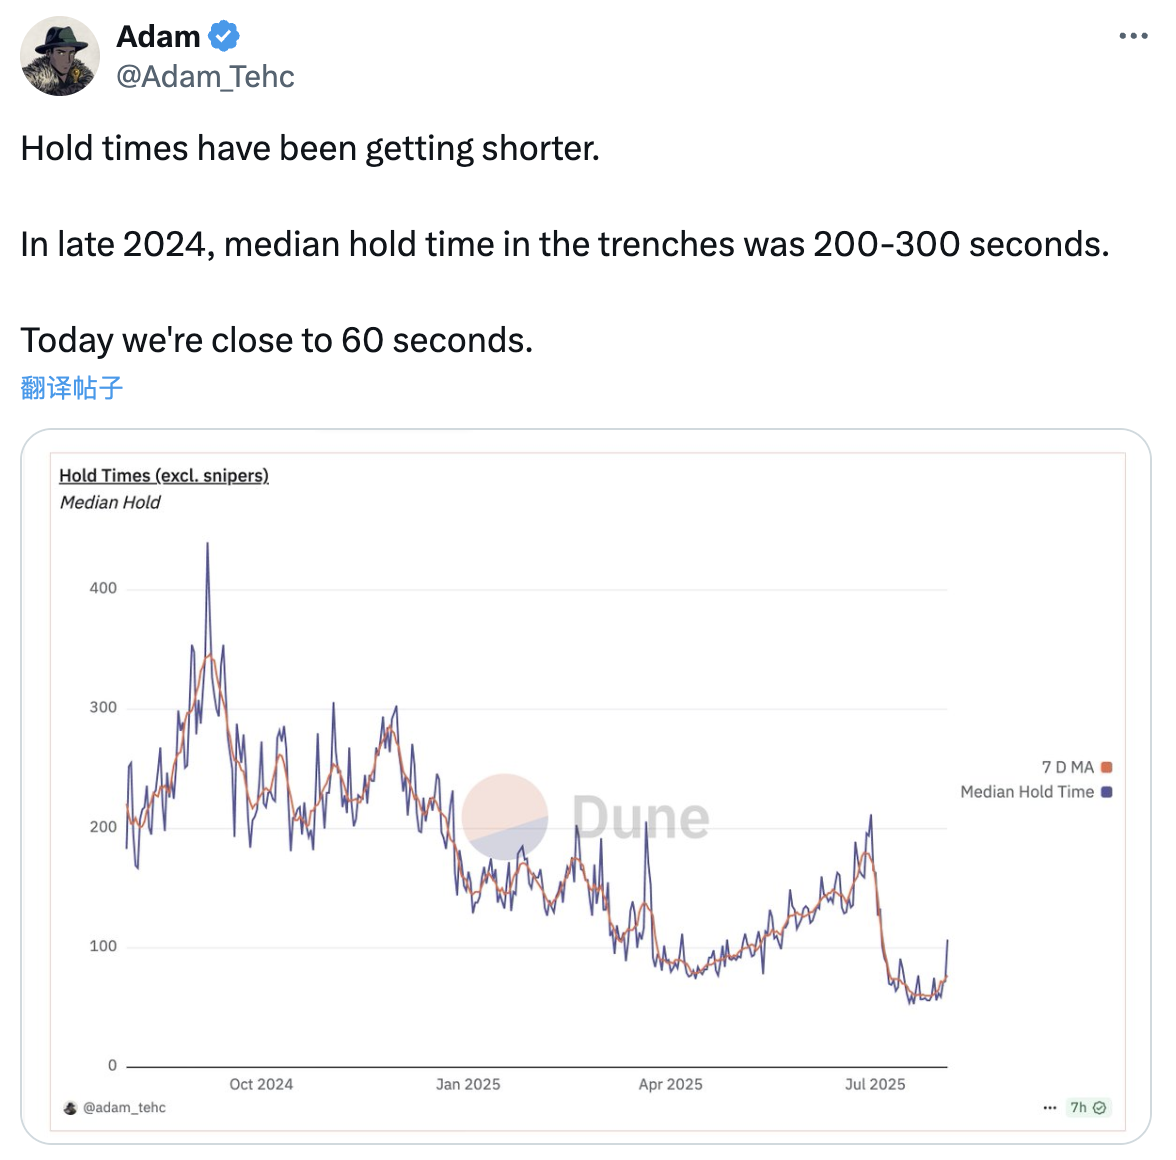Open the tweet's three-dot more options menu
Image resolution: width=1176 pixels, height=1160 pixels.
(1133, 35)
